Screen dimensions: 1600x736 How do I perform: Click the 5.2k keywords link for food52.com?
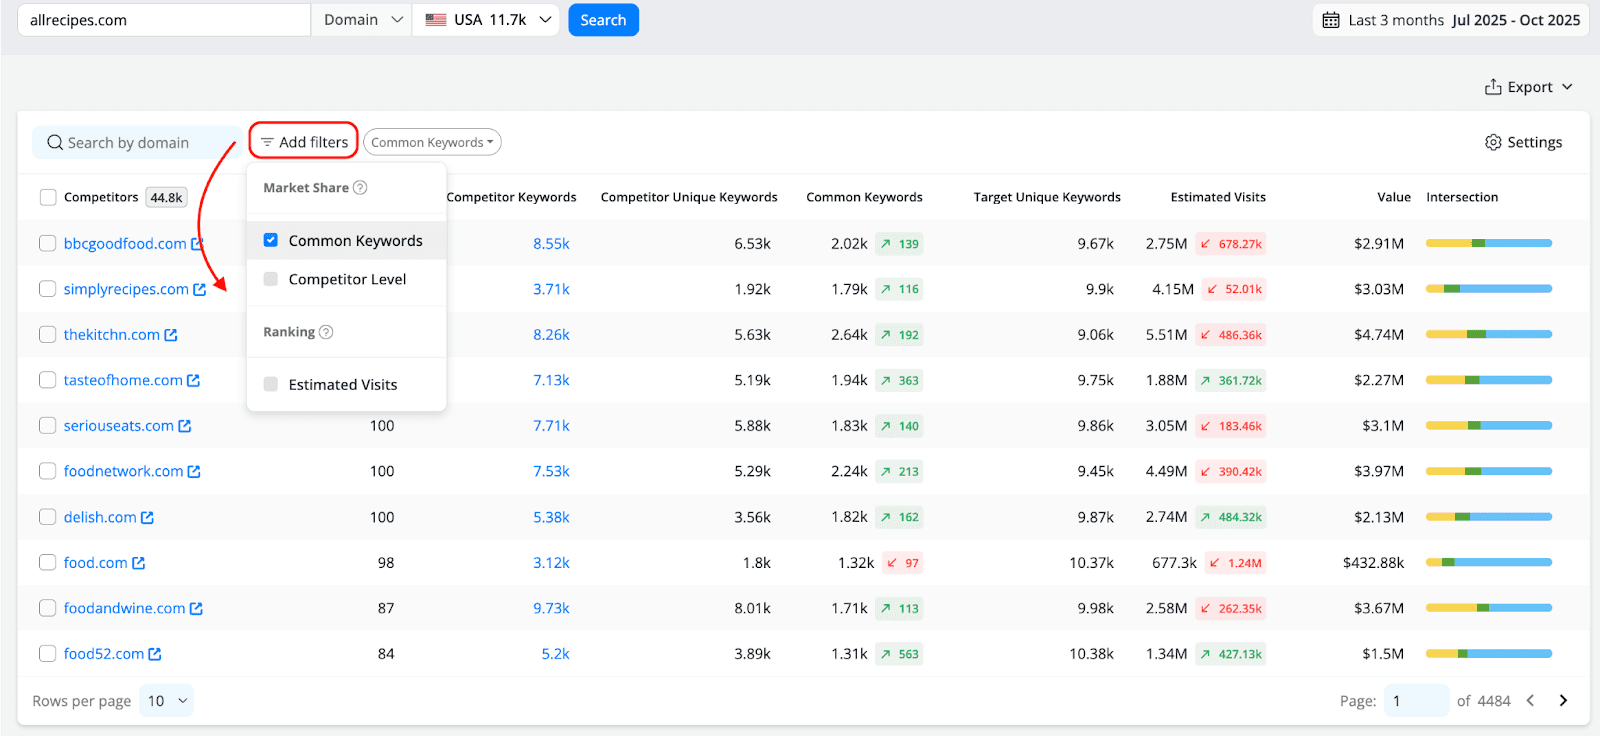(x=555, y=654)
